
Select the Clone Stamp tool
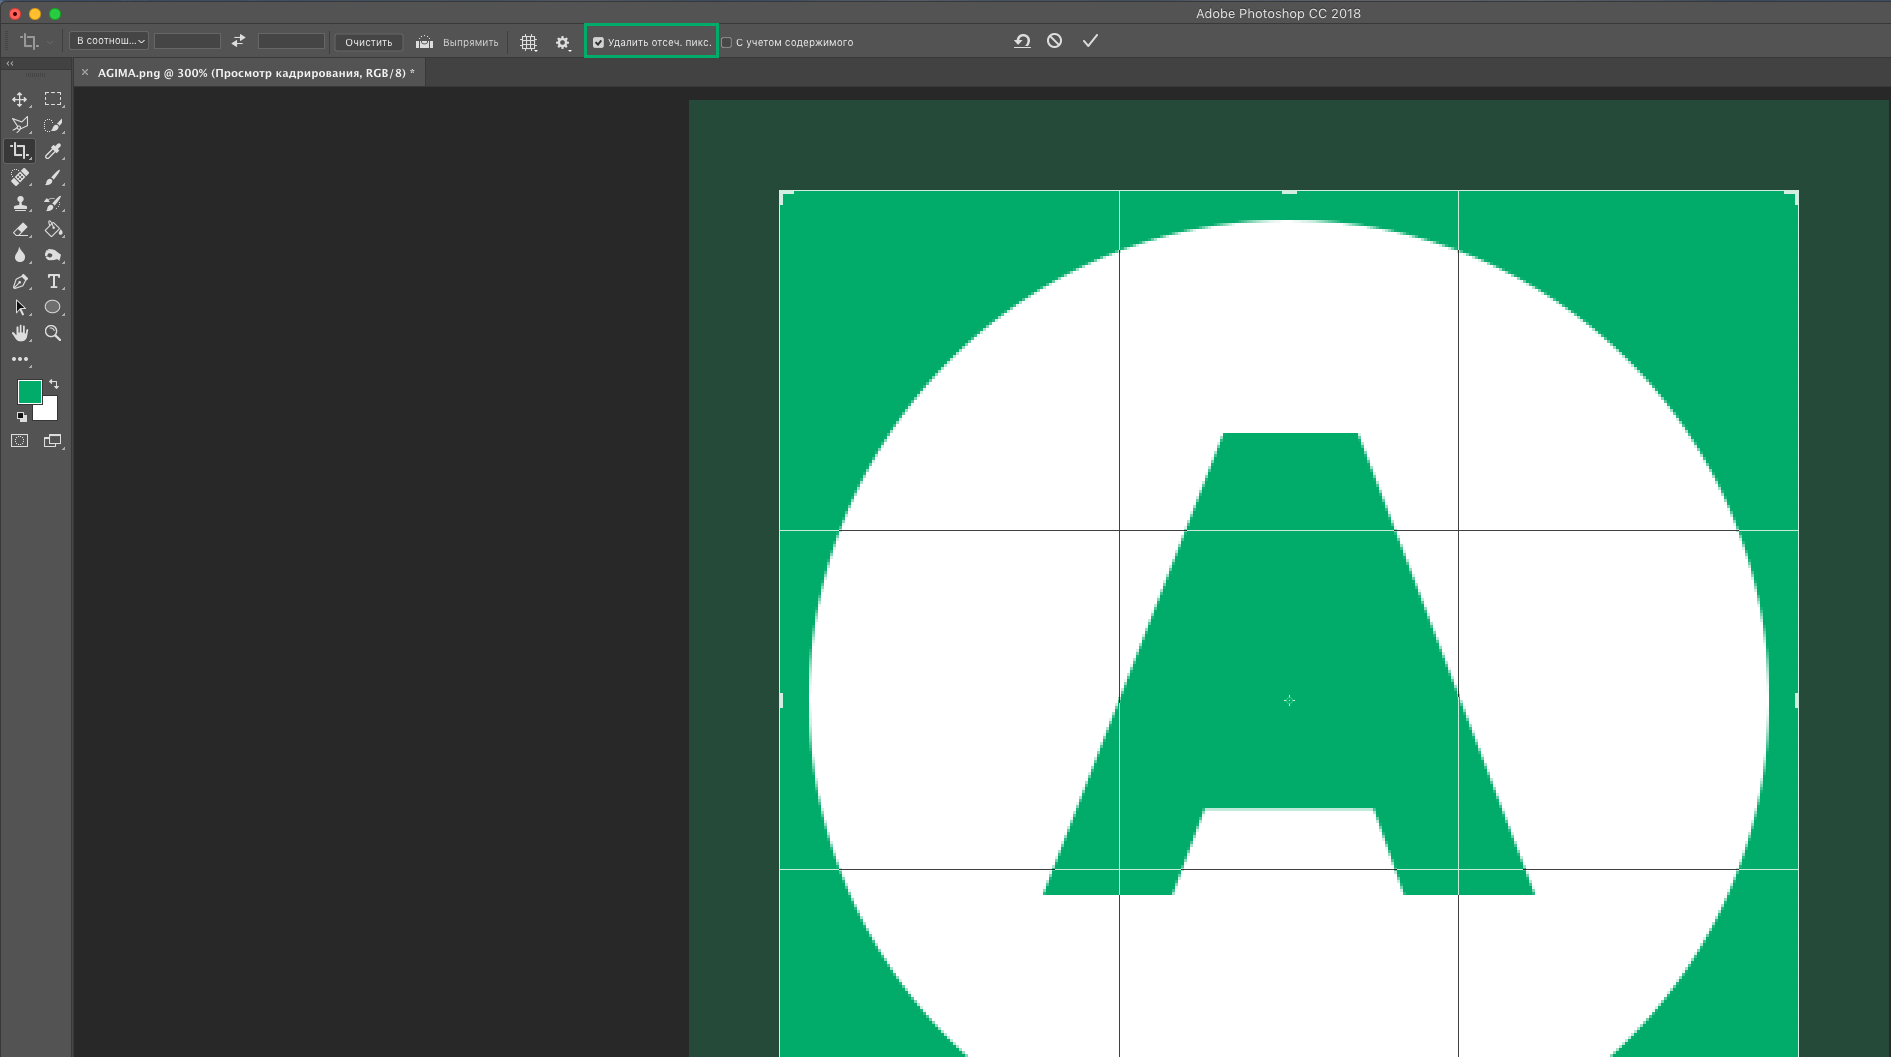pyautogui.click(x=20, y=203)
